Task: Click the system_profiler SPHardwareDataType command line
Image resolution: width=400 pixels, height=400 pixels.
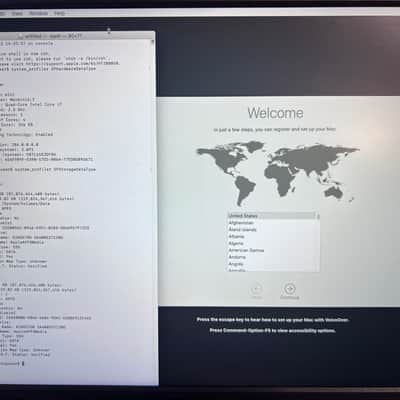Action: pos(48,69)
